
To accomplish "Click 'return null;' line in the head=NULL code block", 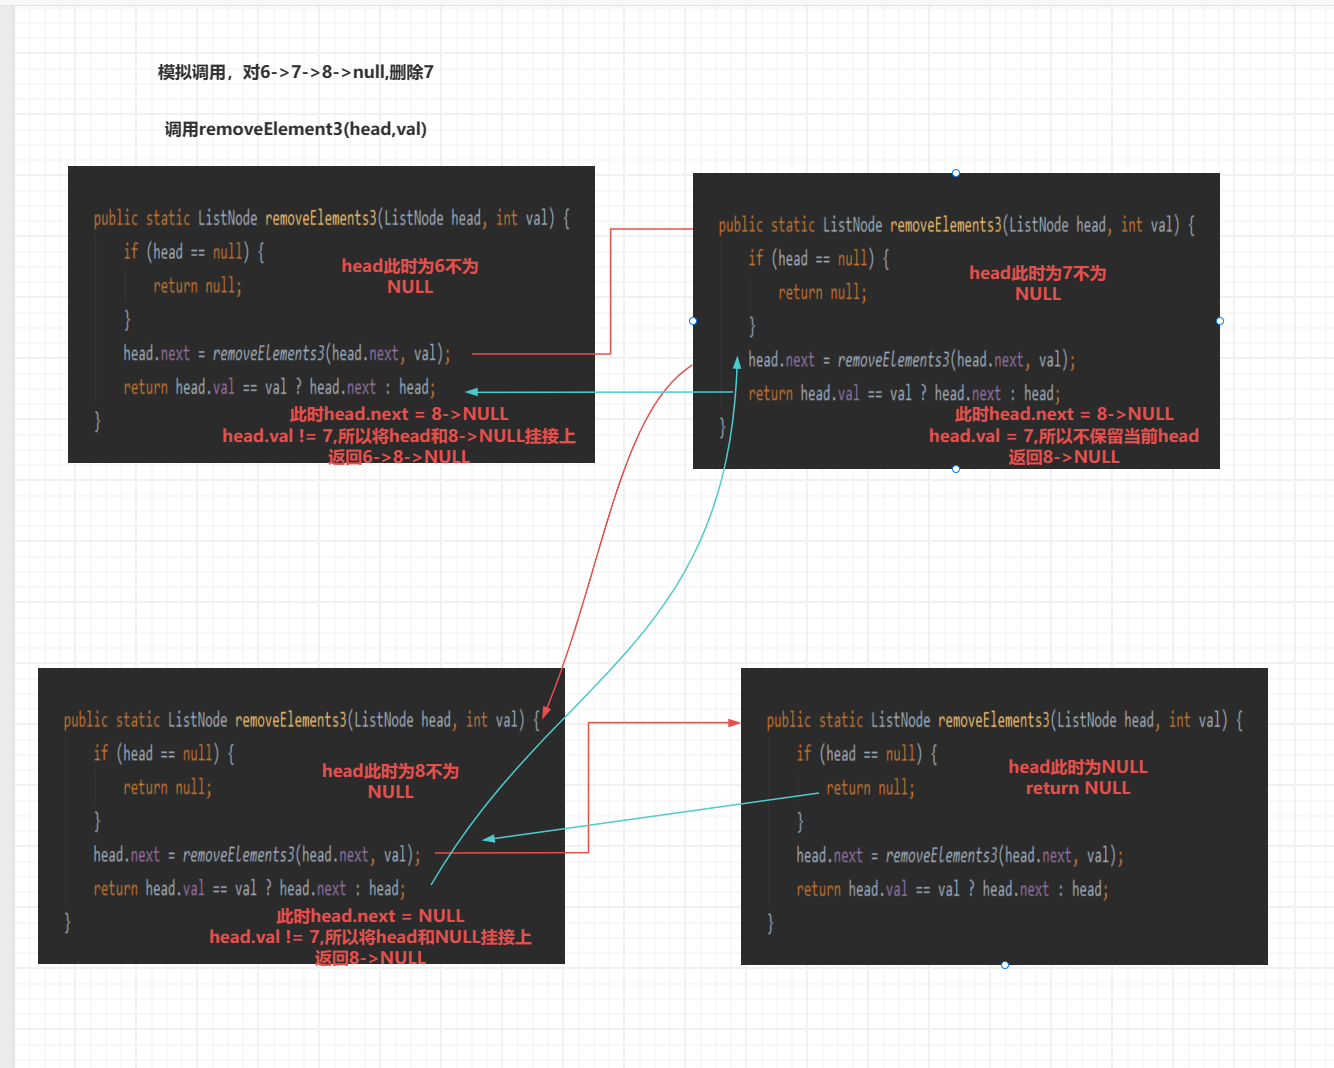I will click(870, 788).
